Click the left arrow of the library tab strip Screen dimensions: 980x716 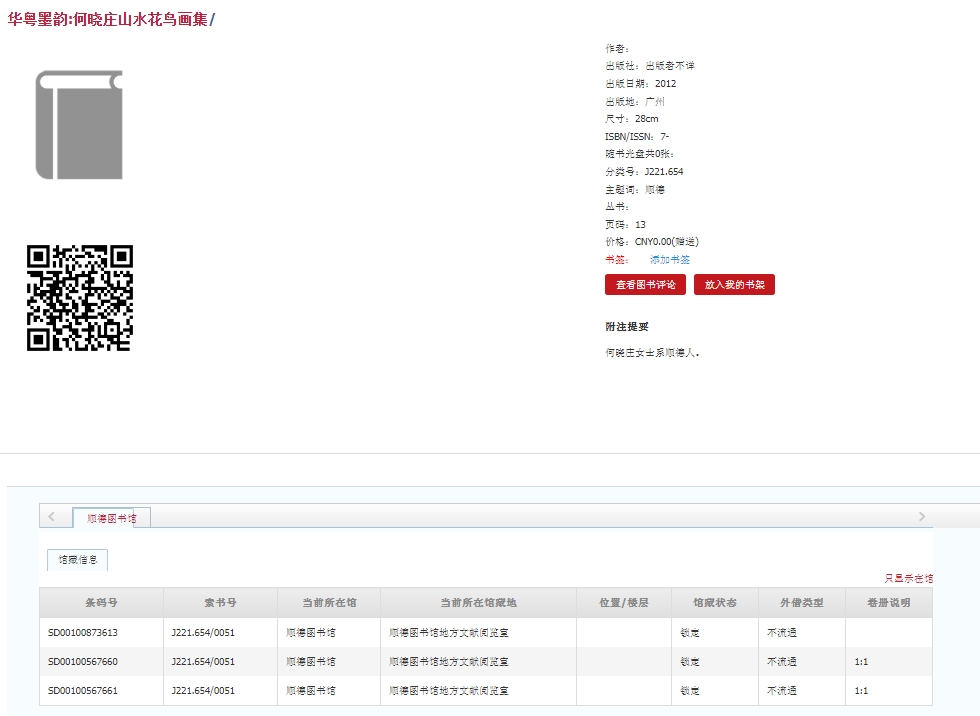tap(51, 517)
